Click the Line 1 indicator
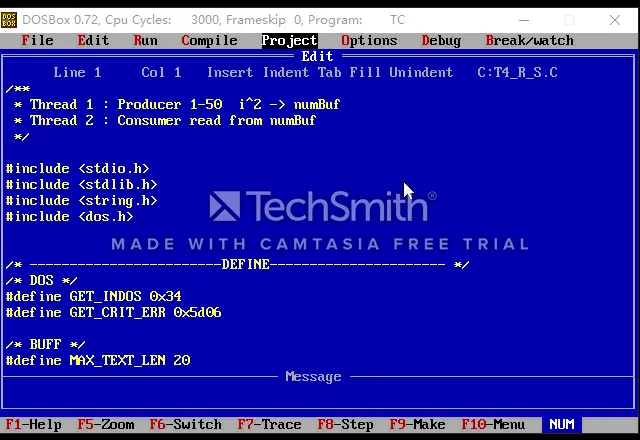 click(77, 73)
